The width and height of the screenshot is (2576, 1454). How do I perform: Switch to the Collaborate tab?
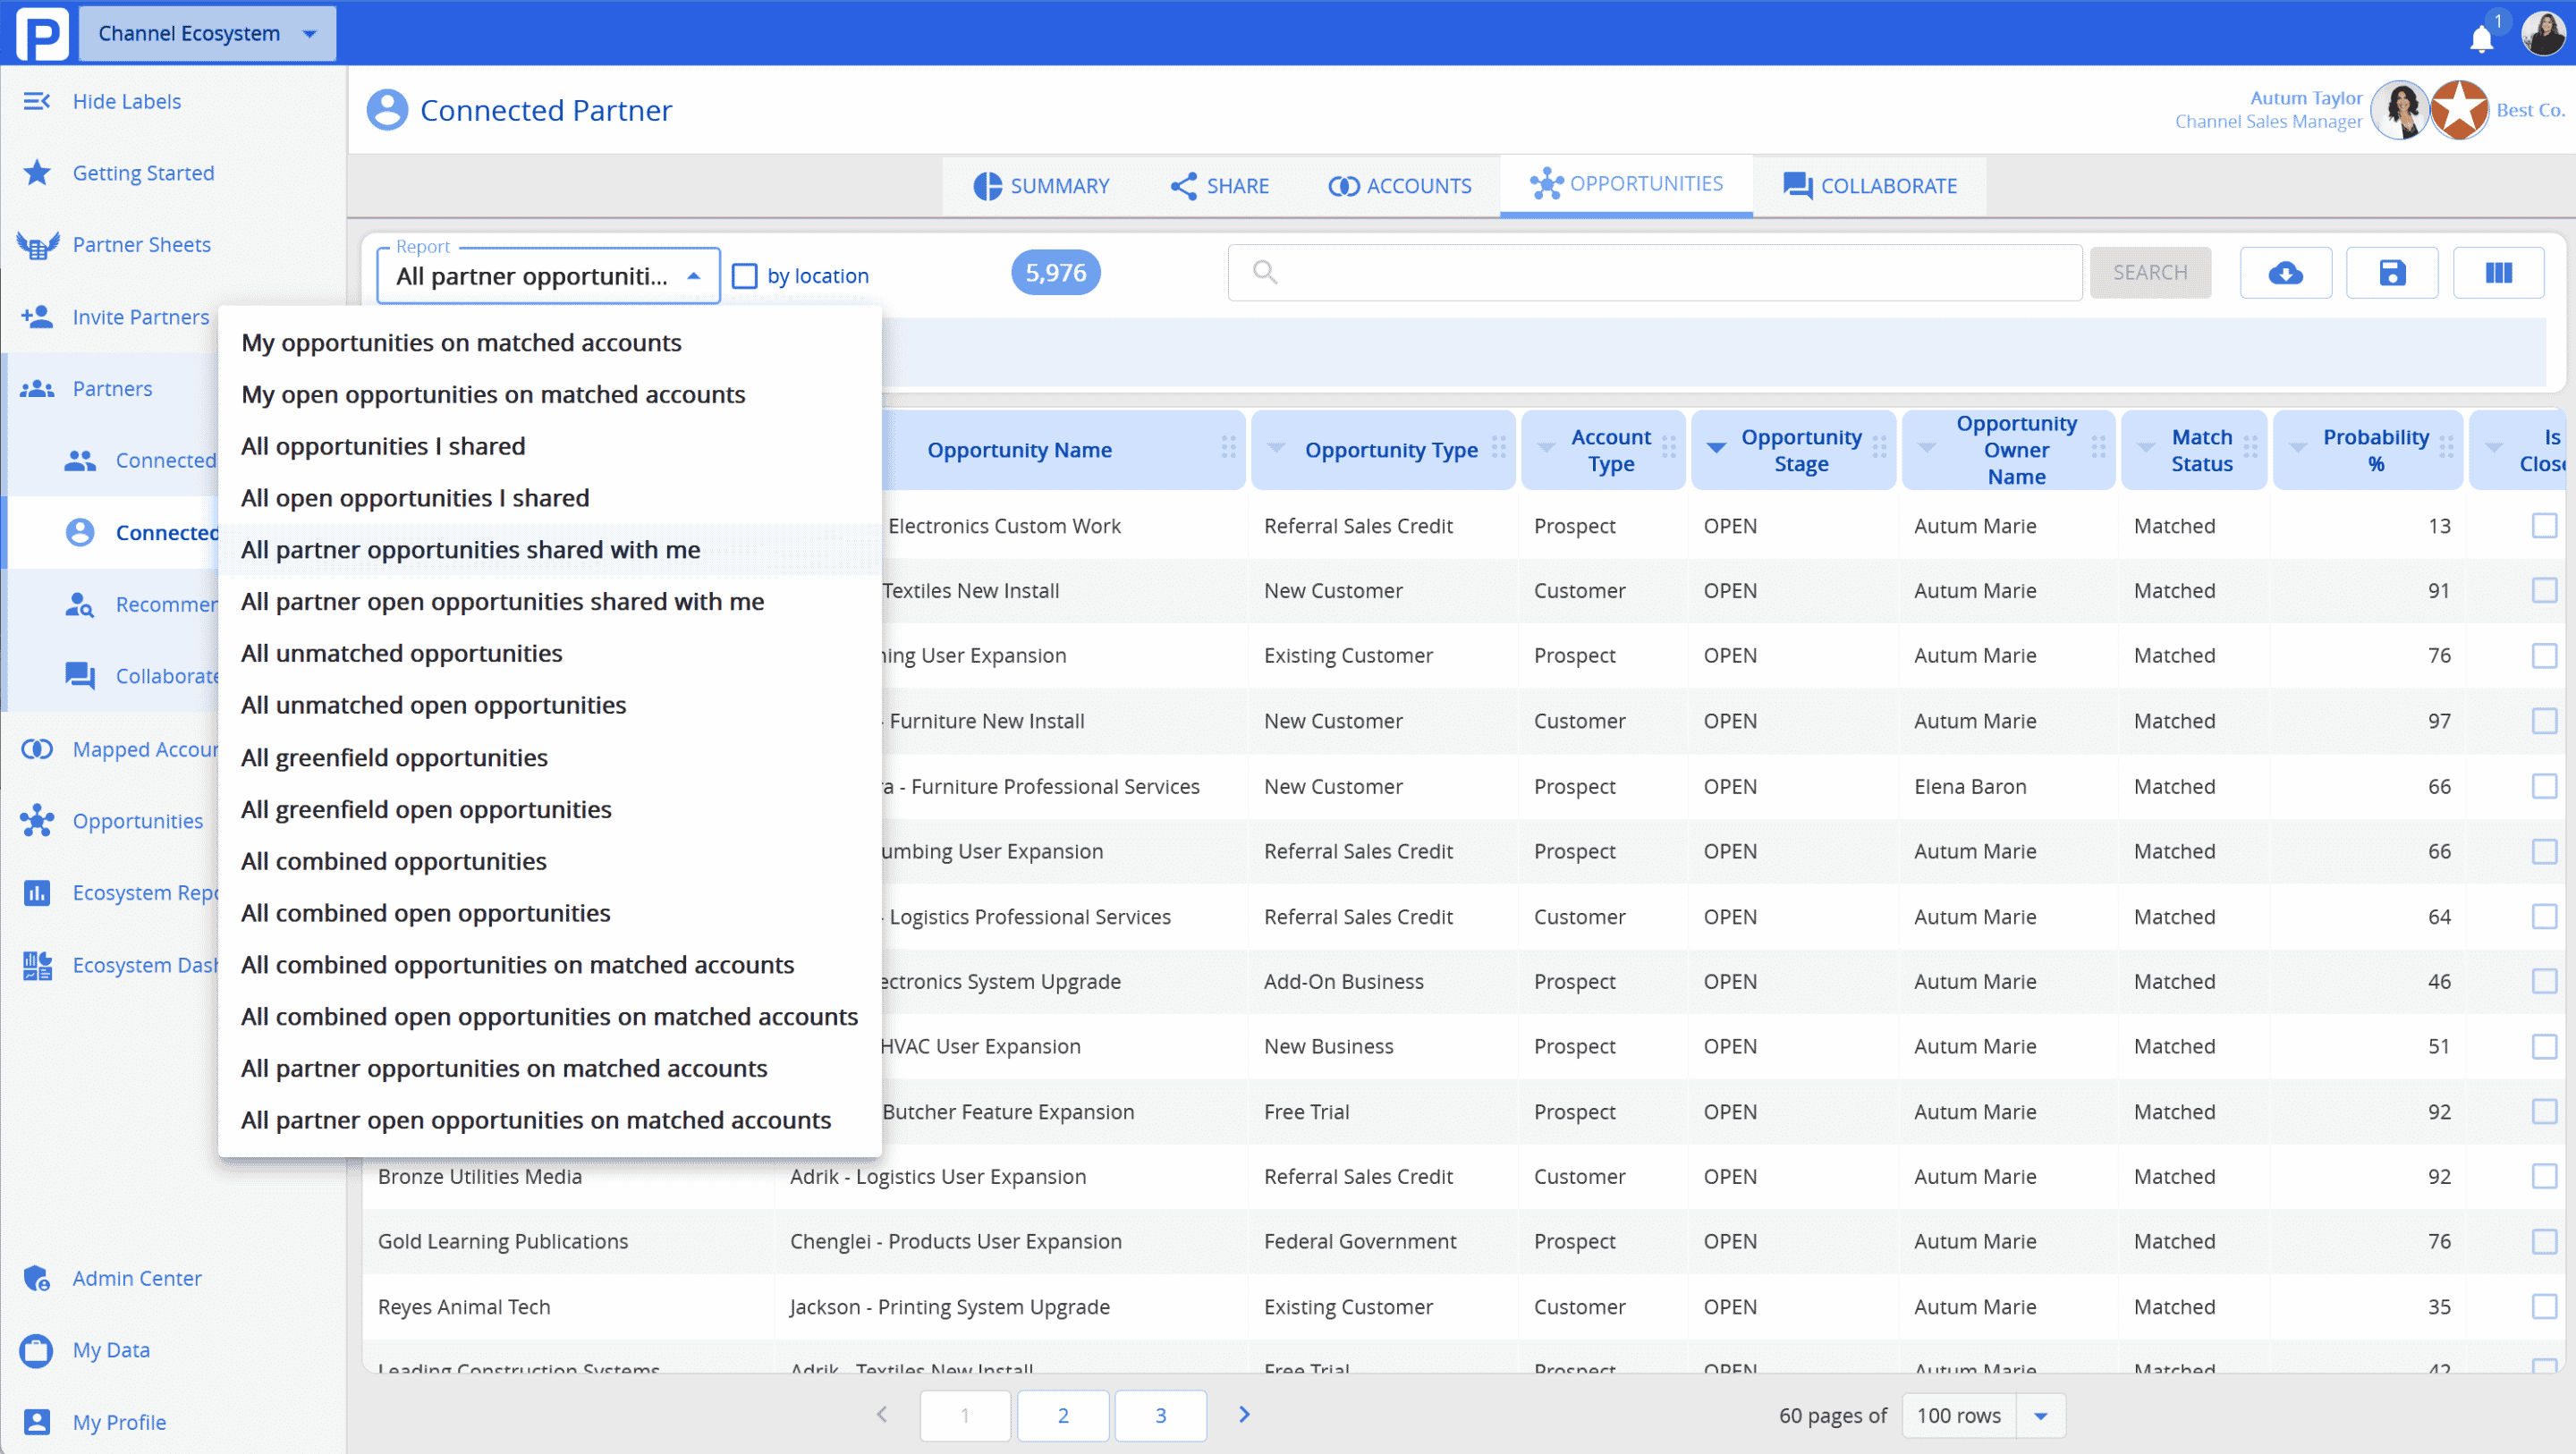1870,184
